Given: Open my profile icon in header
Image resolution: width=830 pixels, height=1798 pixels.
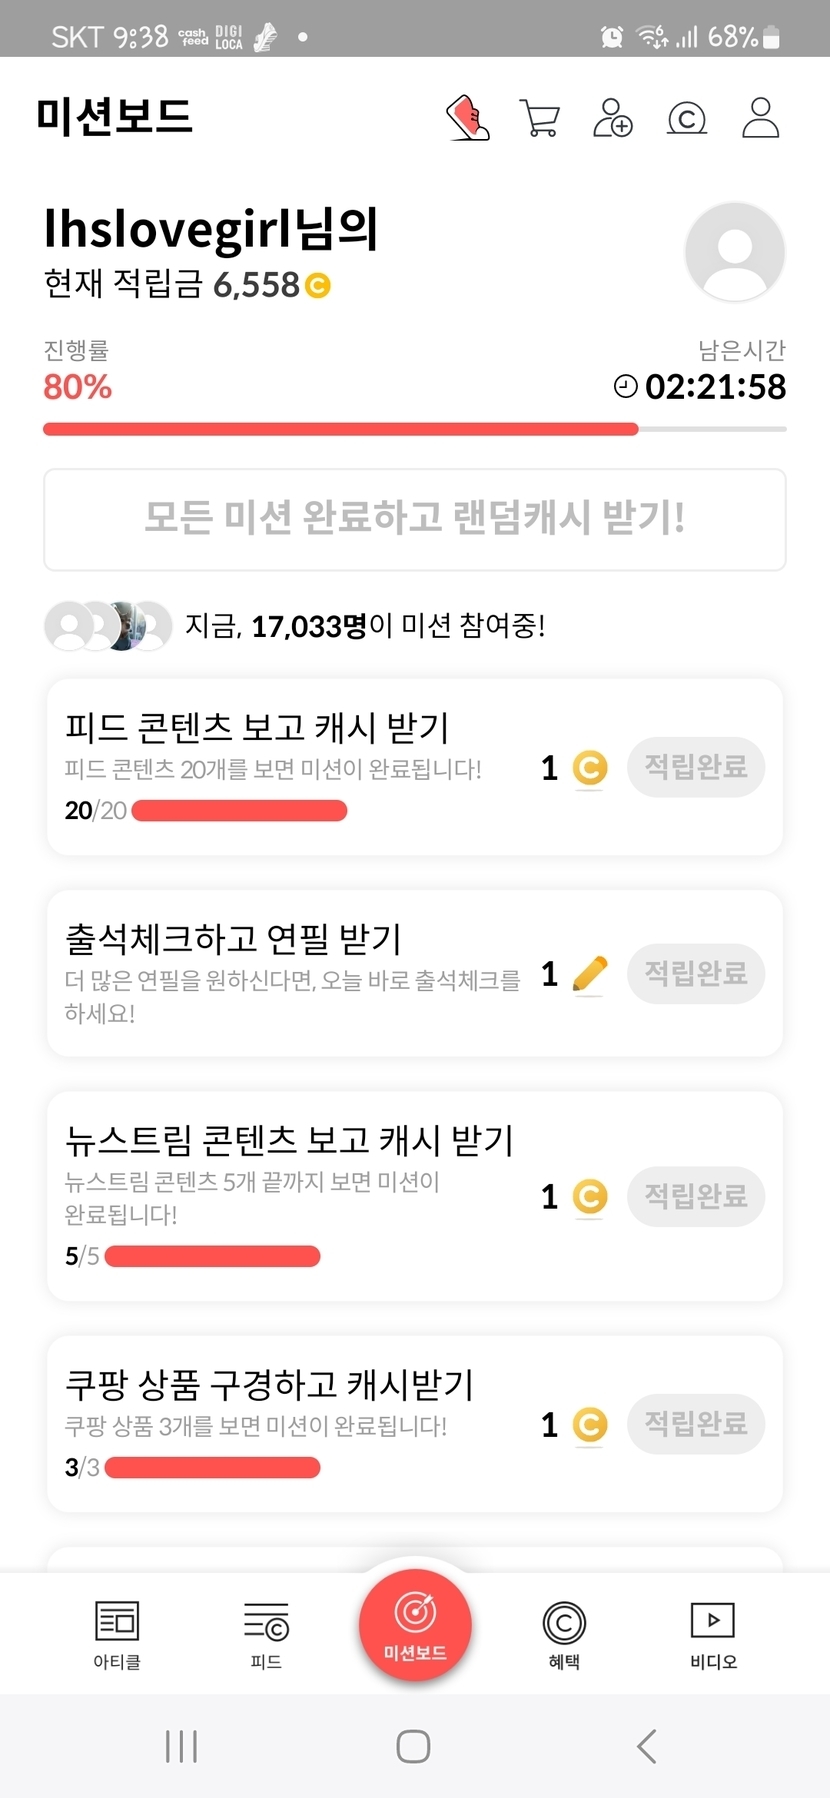Looking at the screenshot, I should (x=760, y=118).
